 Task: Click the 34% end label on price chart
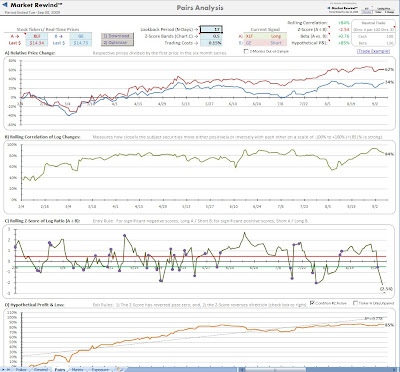pos(389,82)
